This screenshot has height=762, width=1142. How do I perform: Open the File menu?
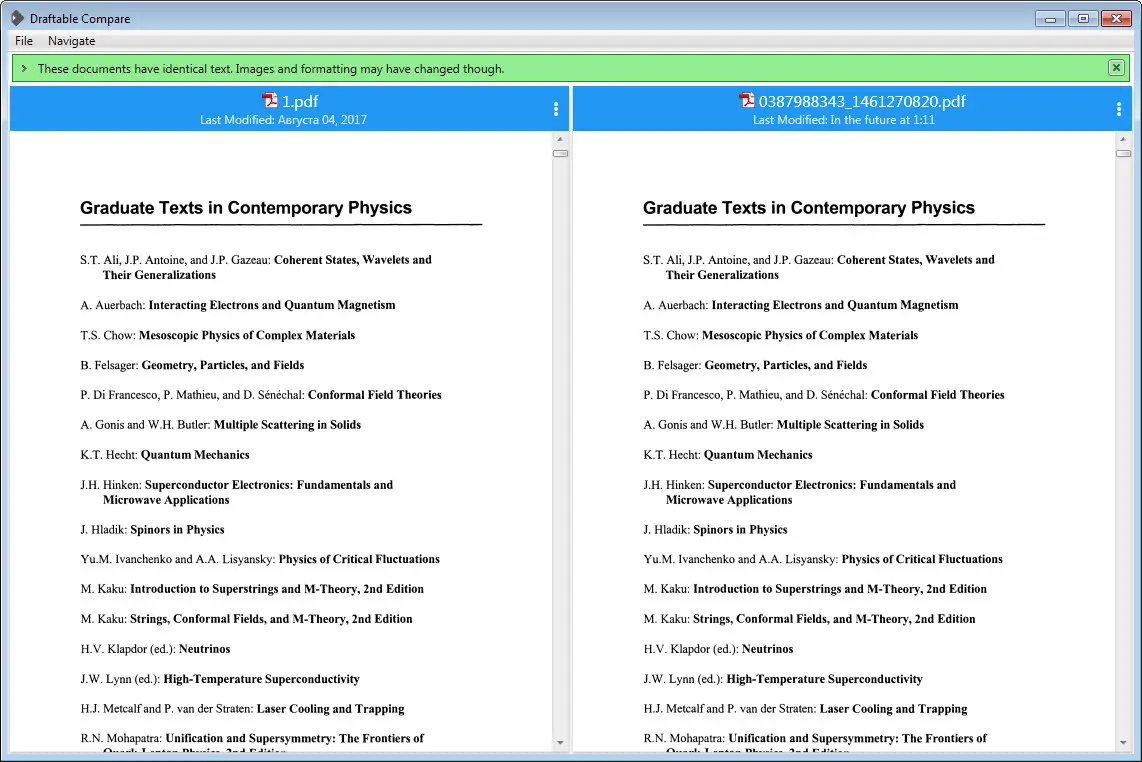tap(23, 41)
